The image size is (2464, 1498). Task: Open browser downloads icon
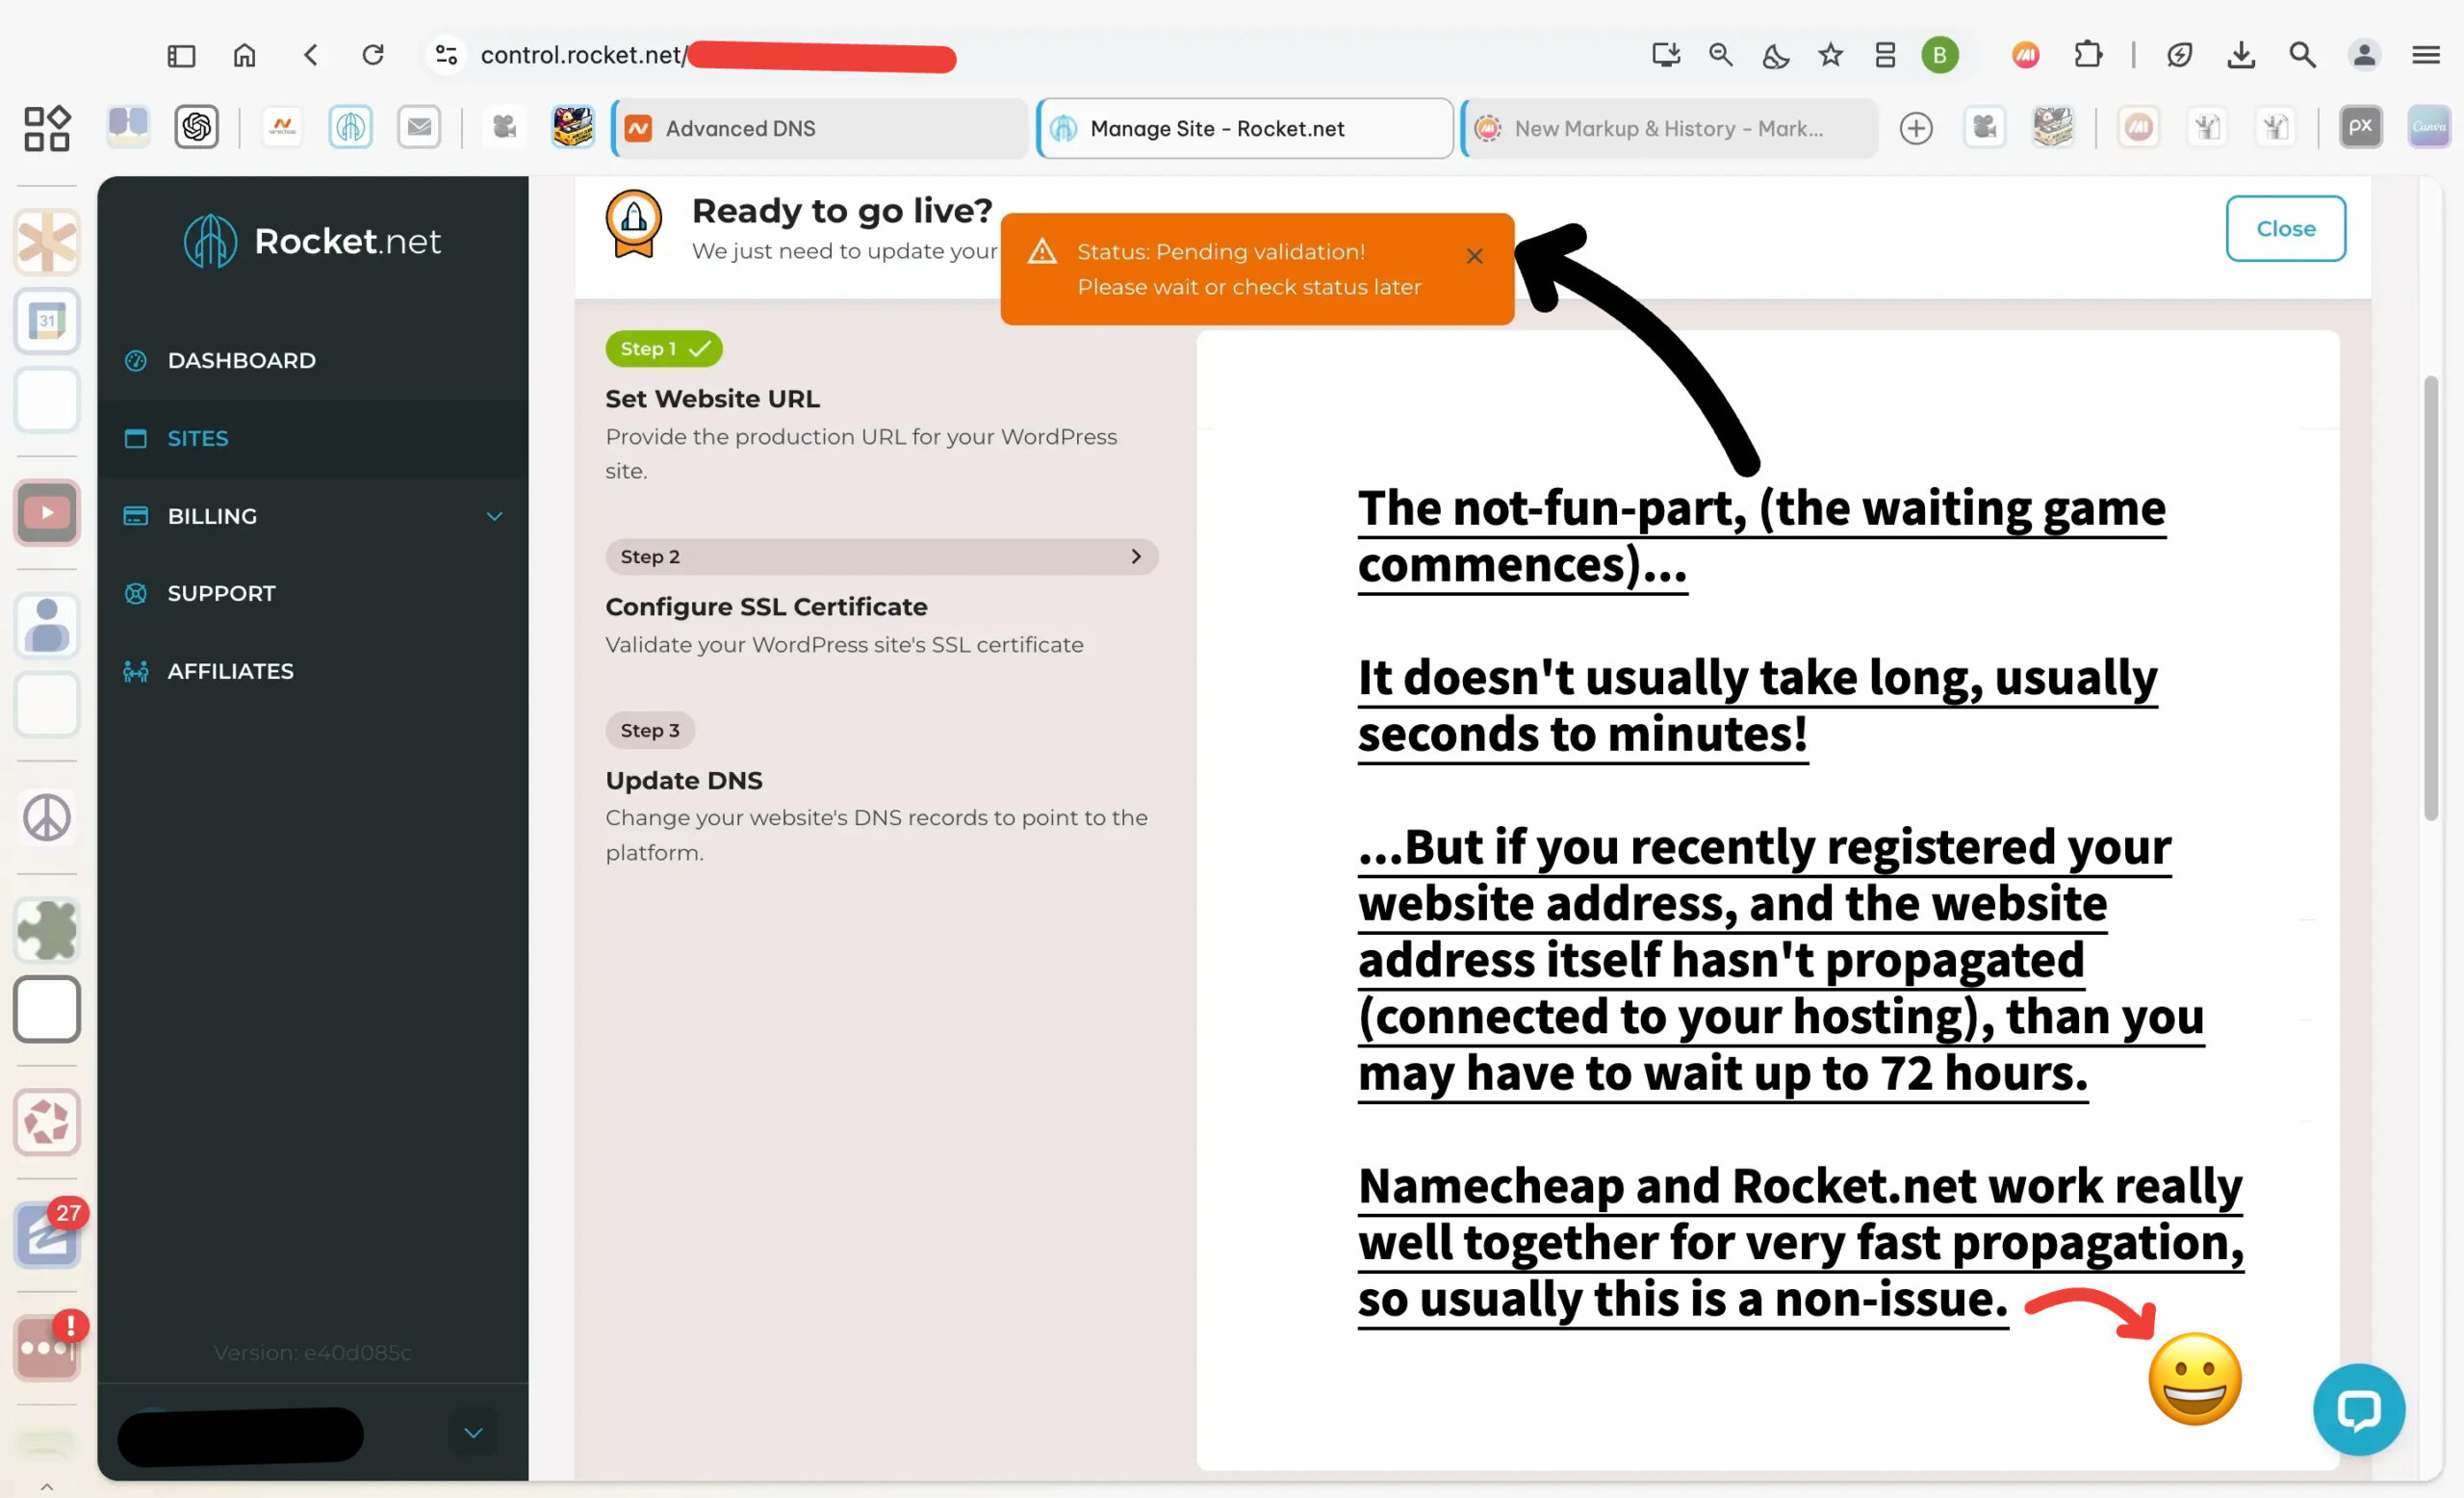click(x=2241, y=54)
